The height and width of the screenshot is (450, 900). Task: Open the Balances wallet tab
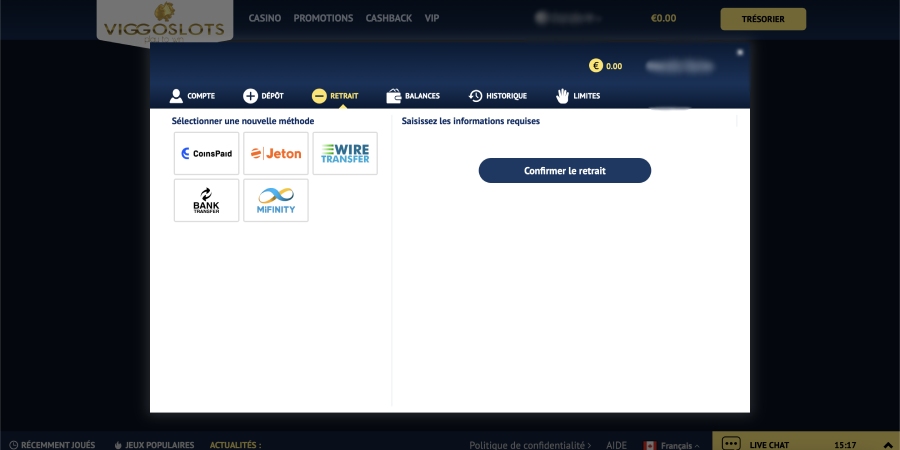pos(413,96)
